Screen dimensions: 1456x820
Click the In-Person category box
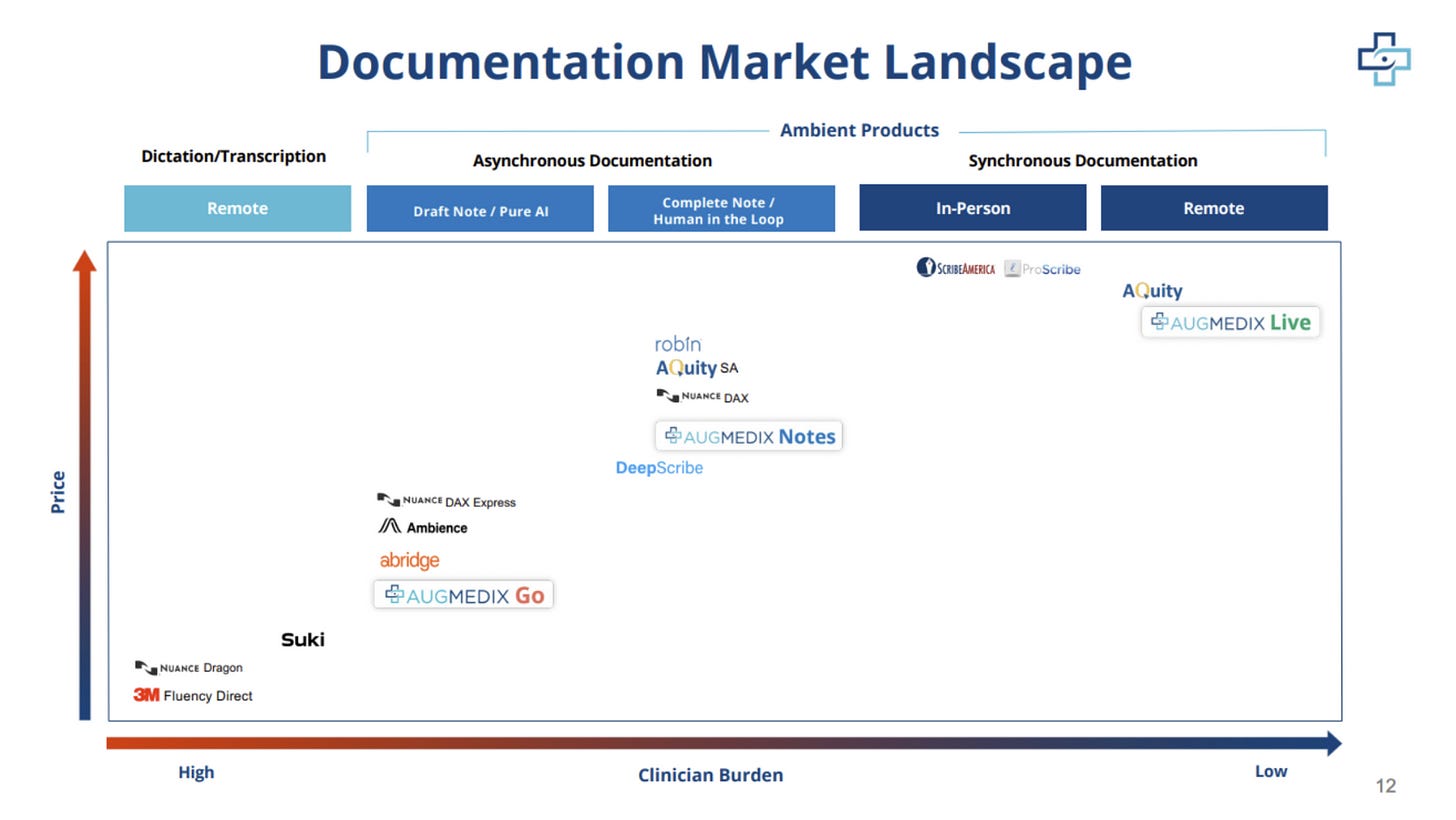(x=973, y=208)
